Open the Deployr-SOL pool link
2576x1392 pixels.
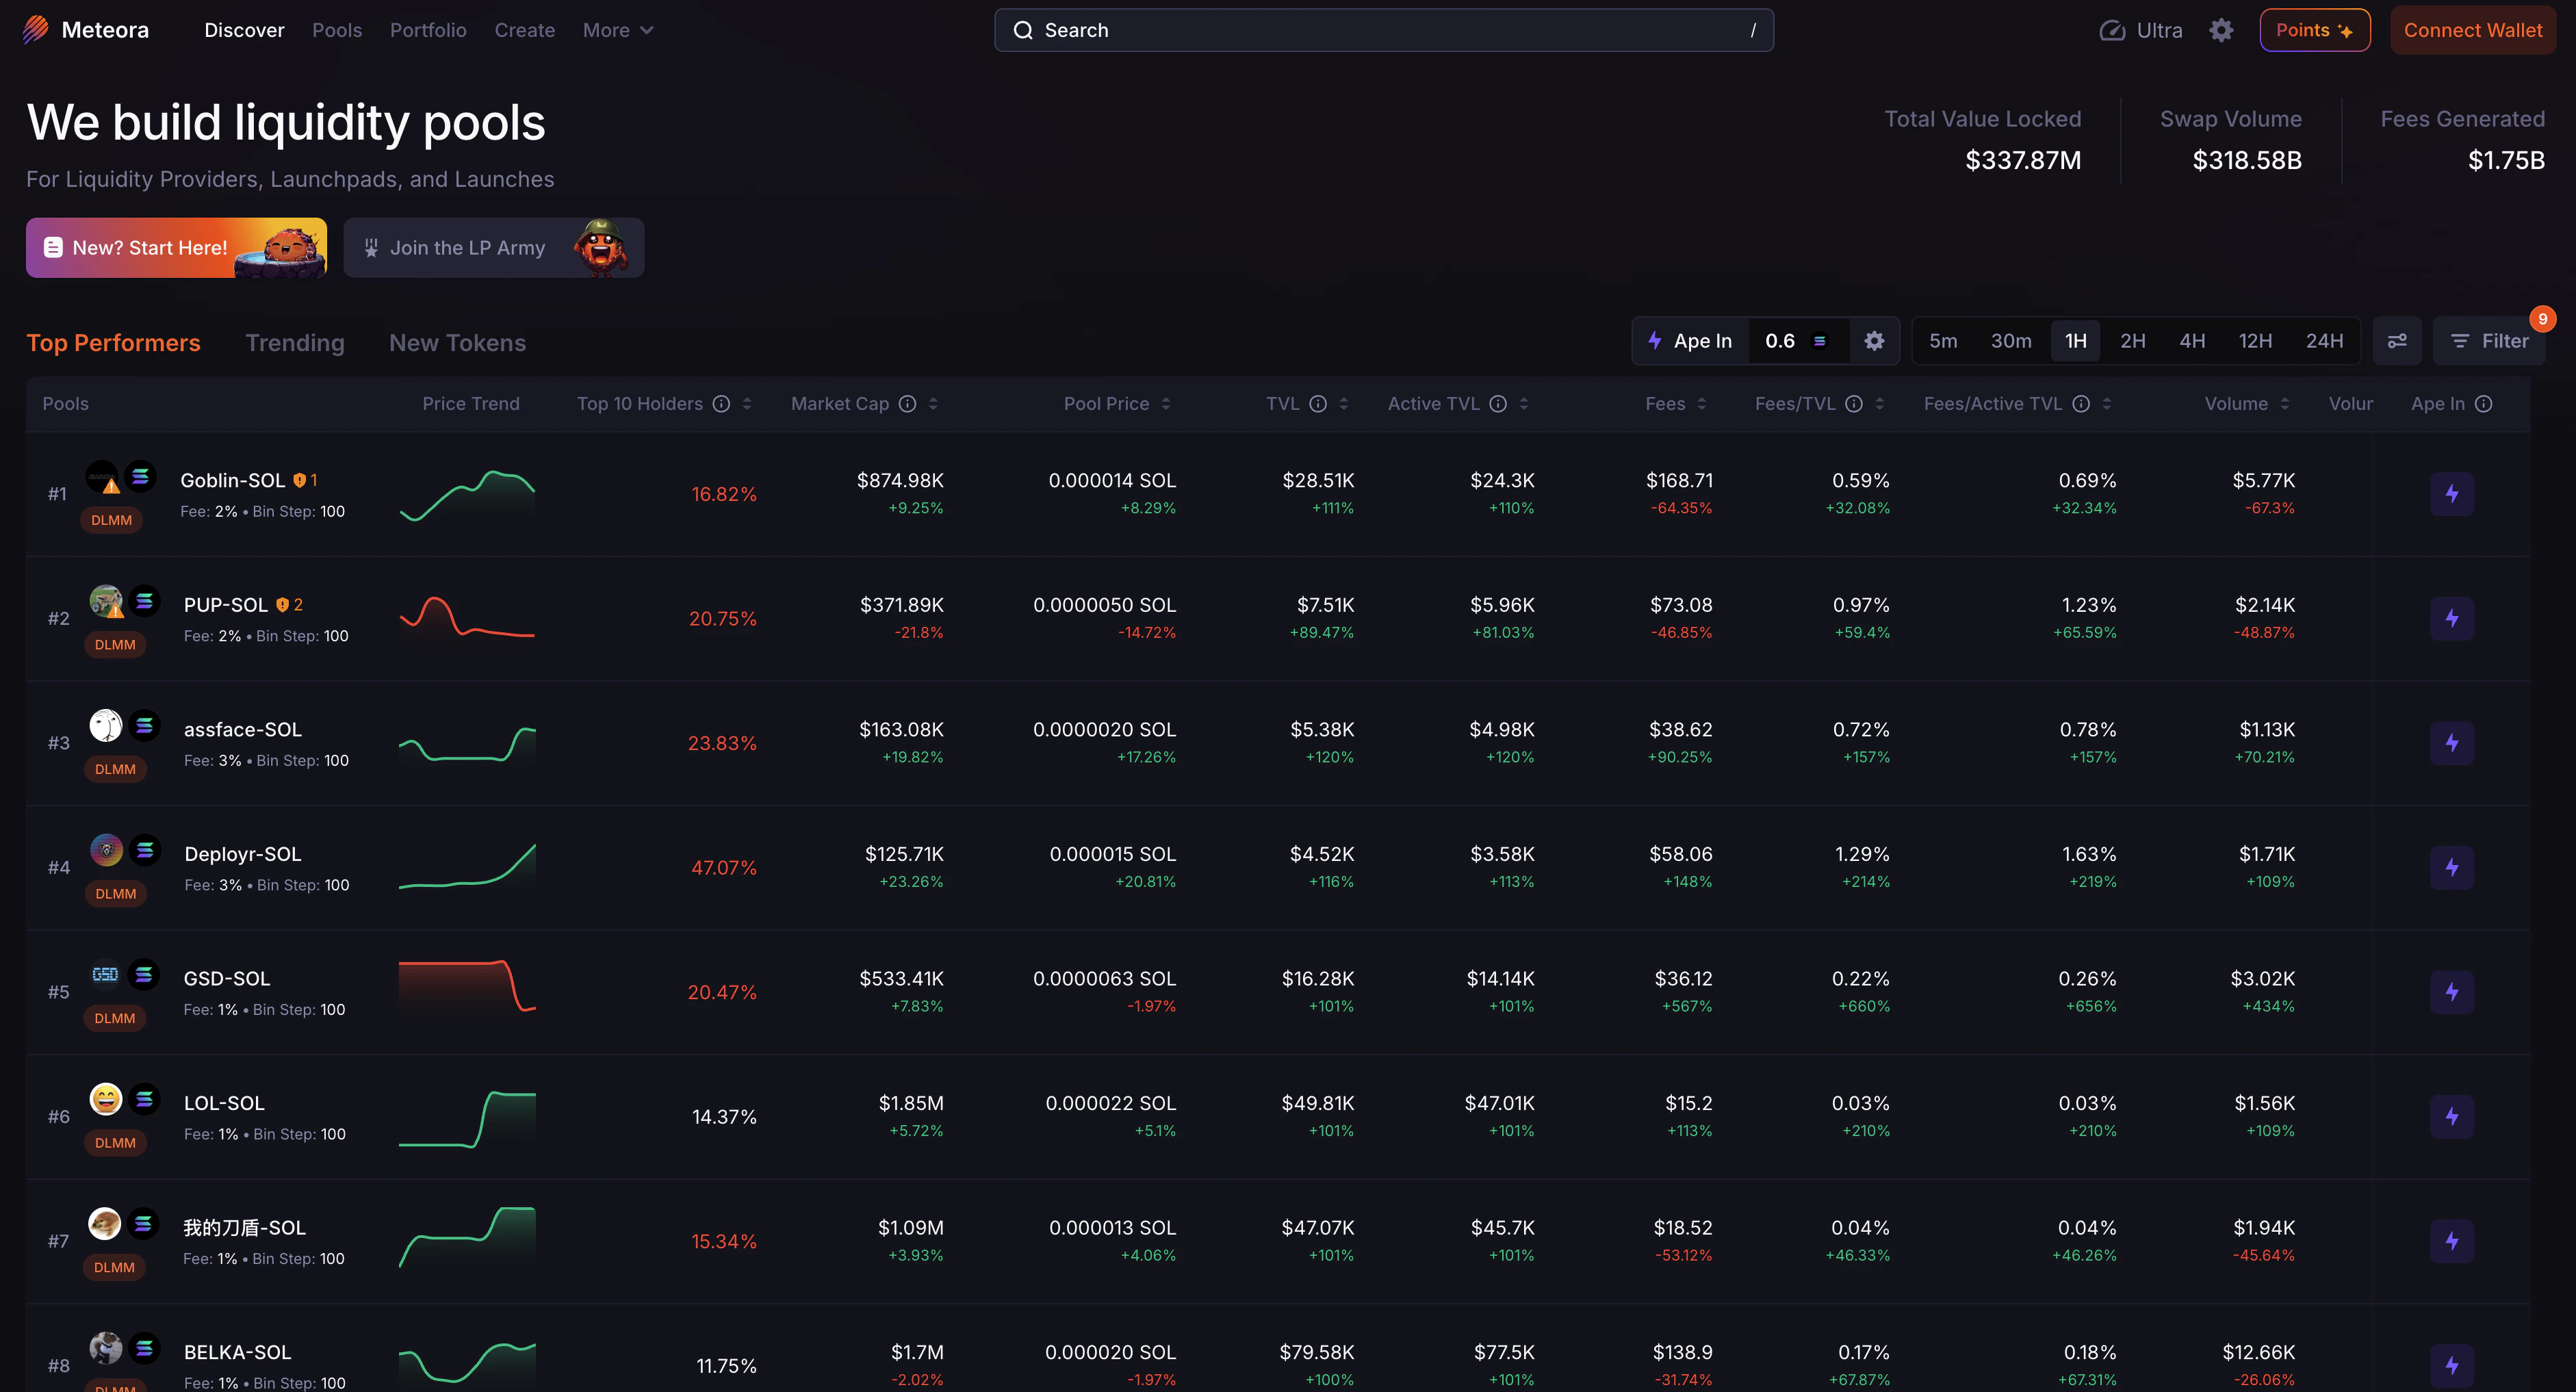click(243, 854)
